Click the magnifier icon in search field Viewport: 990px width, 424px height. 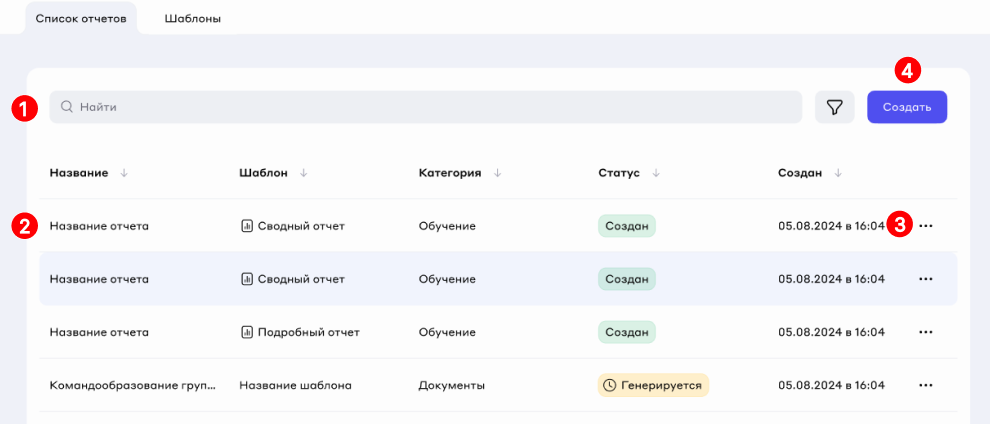coord(67,107)
